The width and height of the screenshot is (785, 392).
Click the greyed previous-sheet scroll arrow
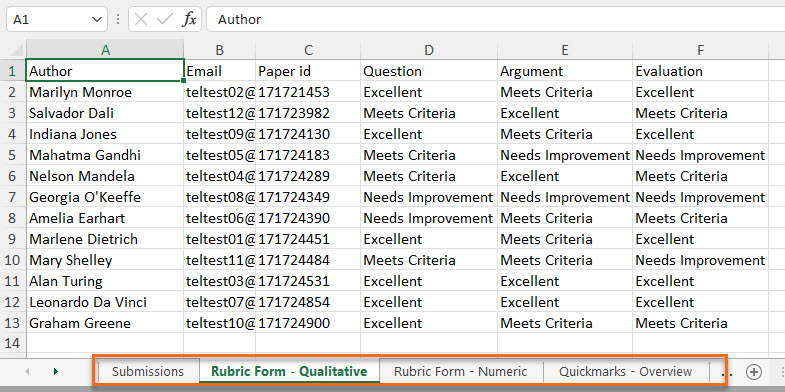pos(28,371)
